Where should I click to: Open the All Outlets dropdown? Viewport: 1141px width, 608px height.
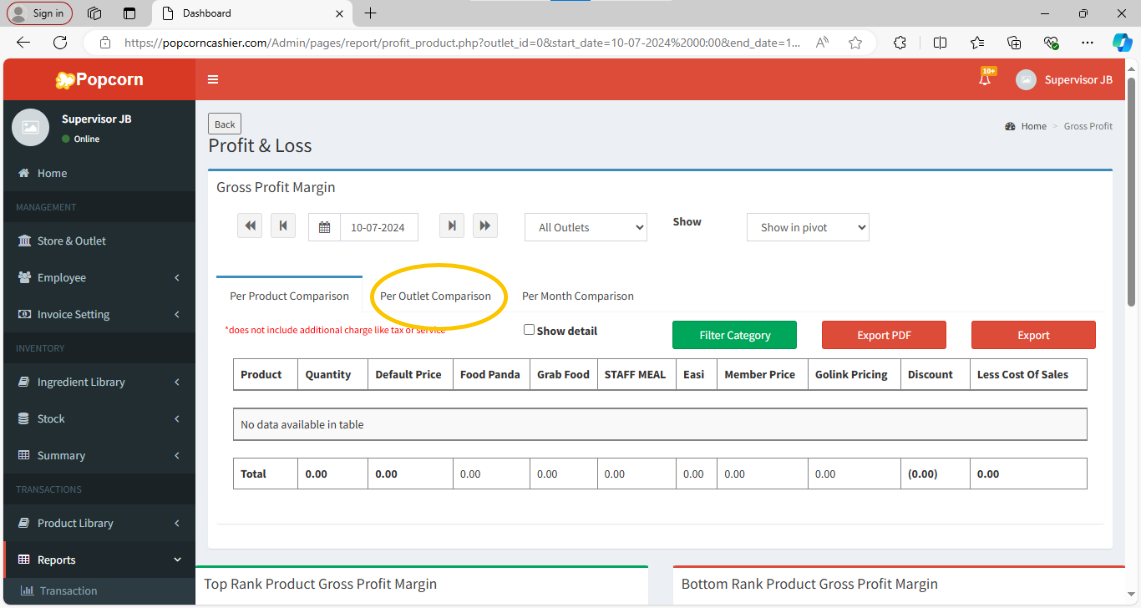586,228
